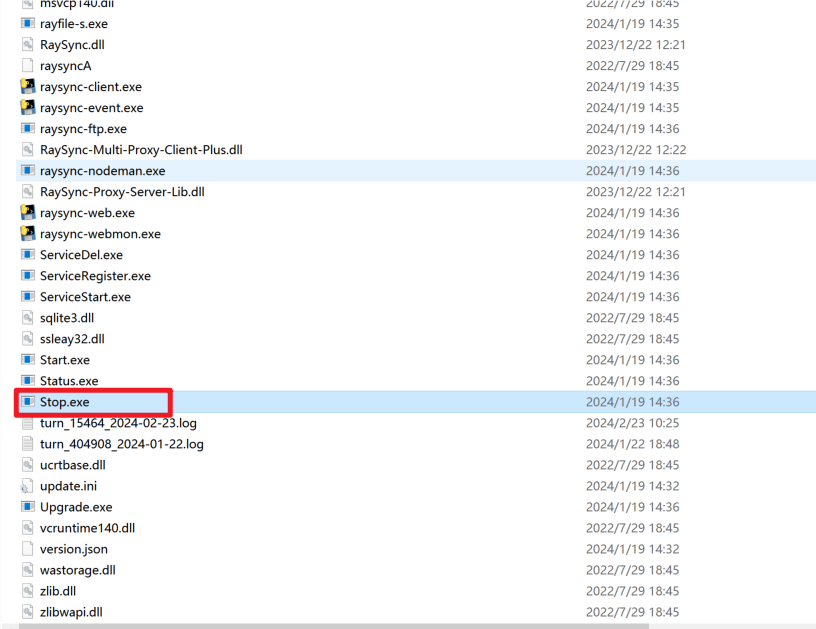Click the raysync-client.exe application icon

pyautogui.click(x=28, y=86)
